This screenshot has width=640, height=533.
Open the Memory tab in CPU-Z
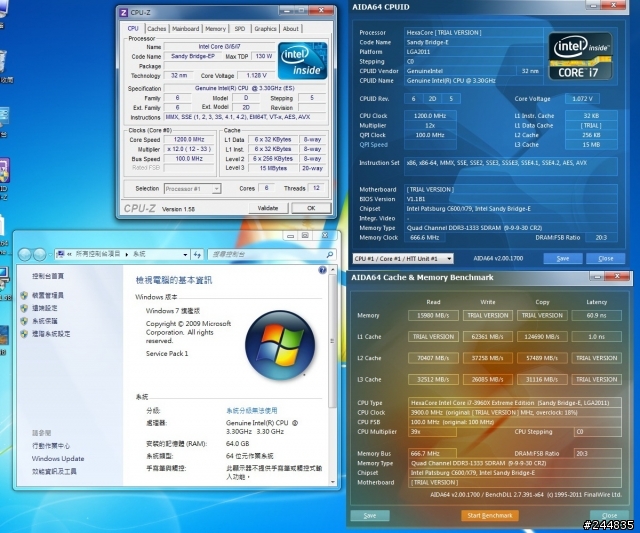(x=216, y=29)
